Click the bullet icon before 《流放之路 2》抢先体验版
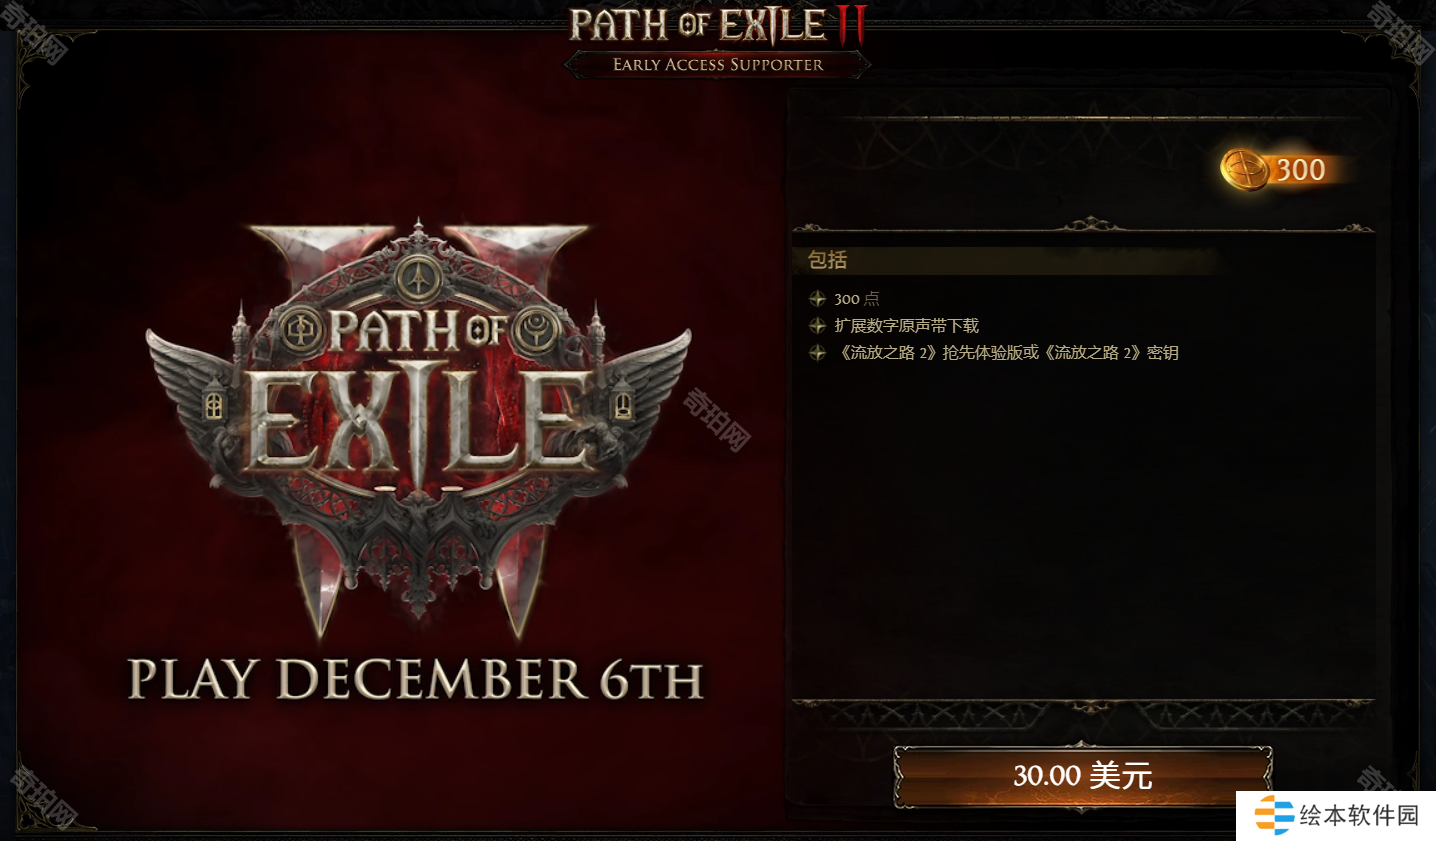This screenshot has width=1436, height=841. click(x=817, y=353)
